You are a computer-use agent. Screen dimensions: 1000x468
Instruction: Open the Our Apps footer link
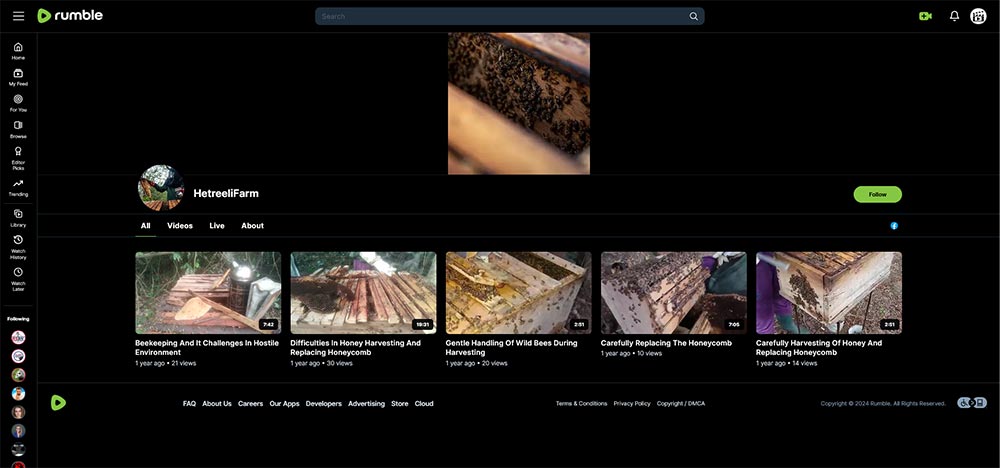(284, 404)
